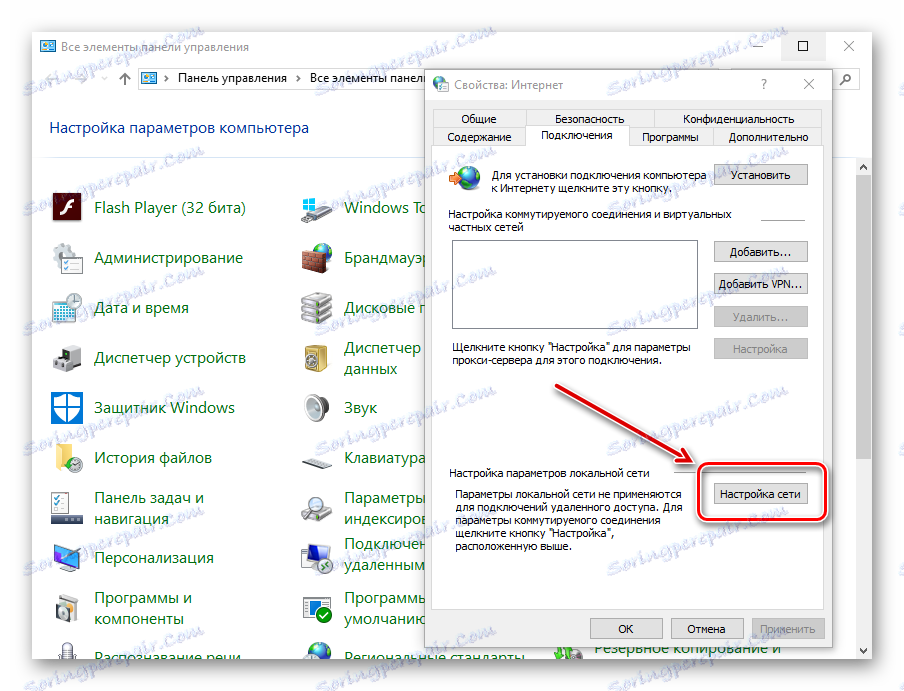Open Диспетчер учетных данных safe icon
This screenshot has height=691, width=904.
click(x=316, y=358)
